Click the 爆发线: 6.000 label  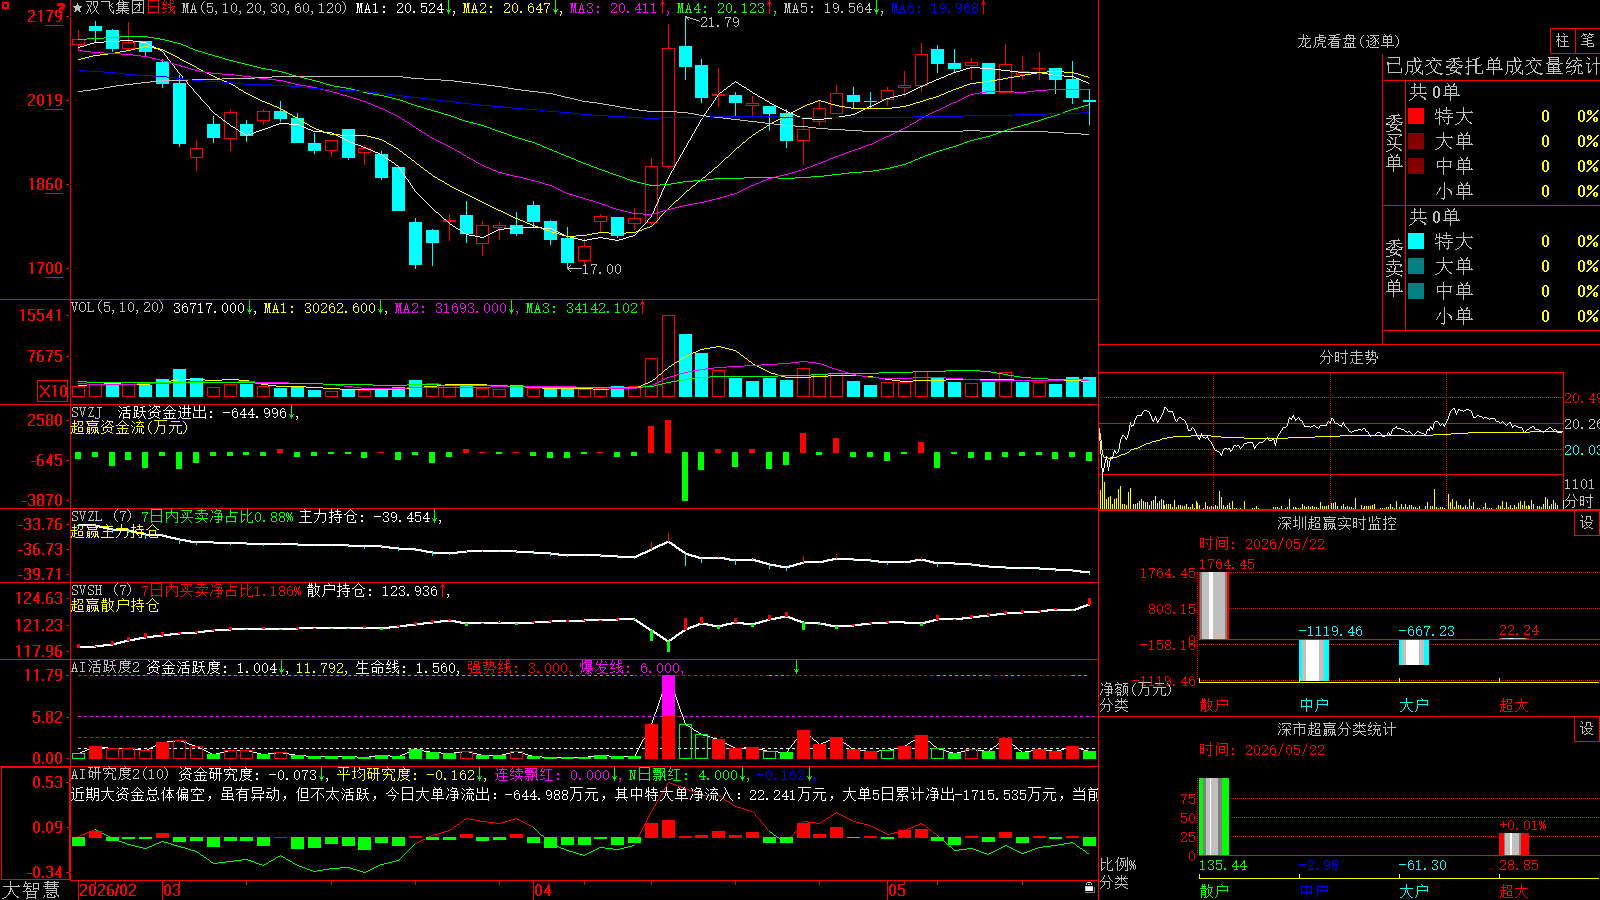pos(630,668)
